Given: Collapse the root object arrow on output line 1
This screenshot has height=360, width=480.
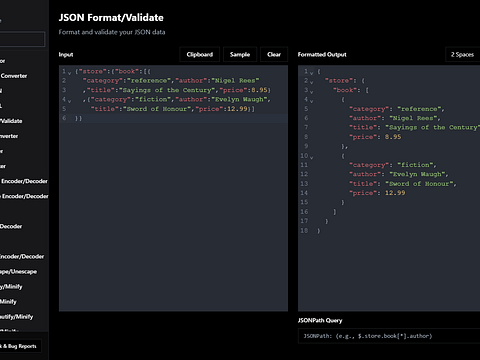Looking at the screenshot, I should [x=311, y=72].
